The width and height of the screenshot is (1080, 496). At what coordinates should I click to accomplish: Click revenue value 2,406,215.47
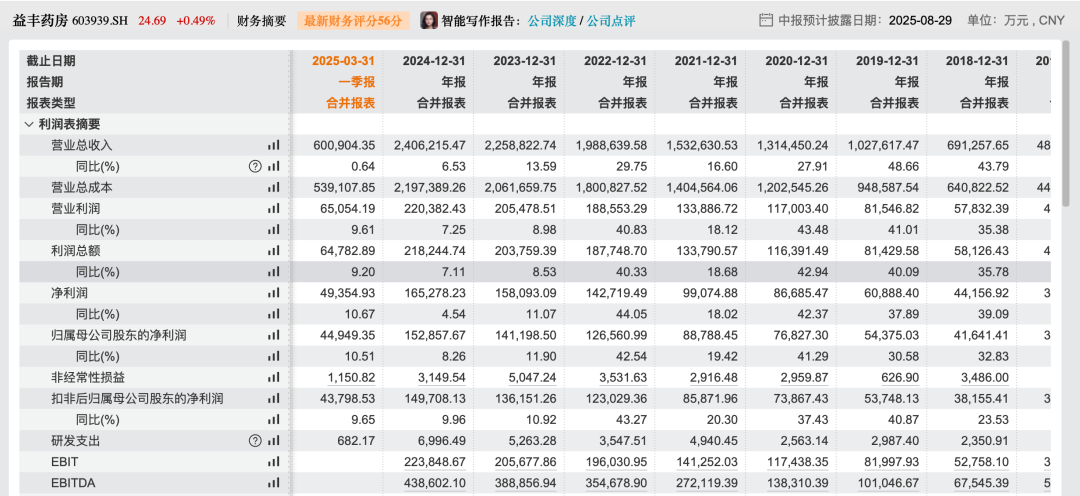(x=430, y=145)
